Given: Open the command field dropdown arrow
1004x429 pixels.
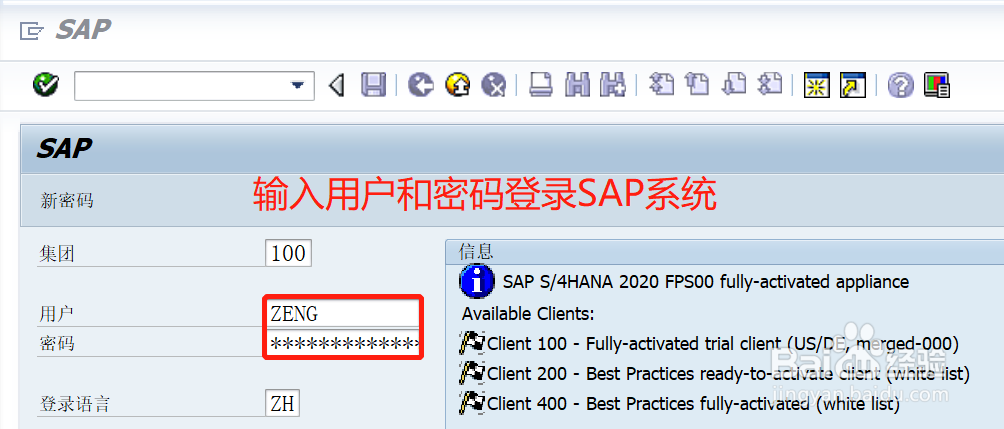Looking at the screenshot, I should pyautogui.click(x=297, y=85).
